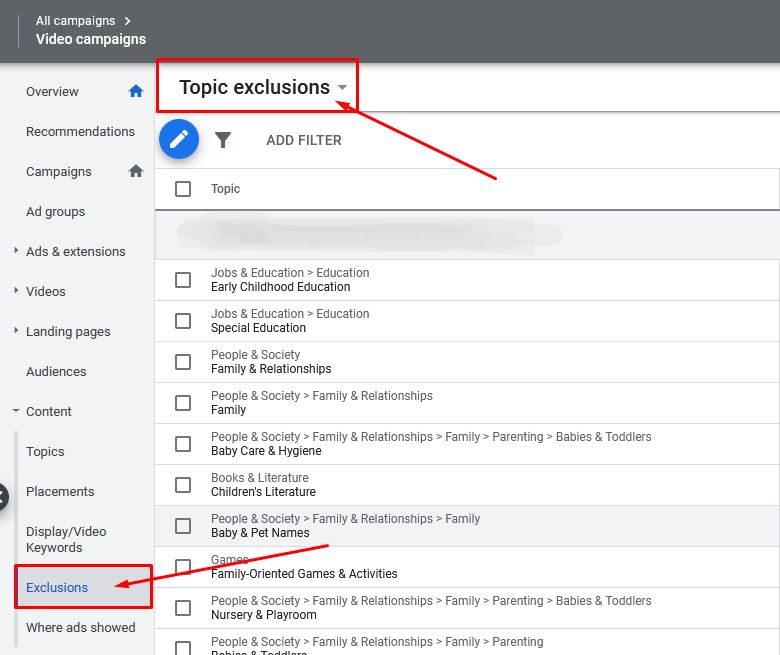Click the All campaigns breadcrumb link
Viewport: 780px width, 655px height.
(75, 20)
